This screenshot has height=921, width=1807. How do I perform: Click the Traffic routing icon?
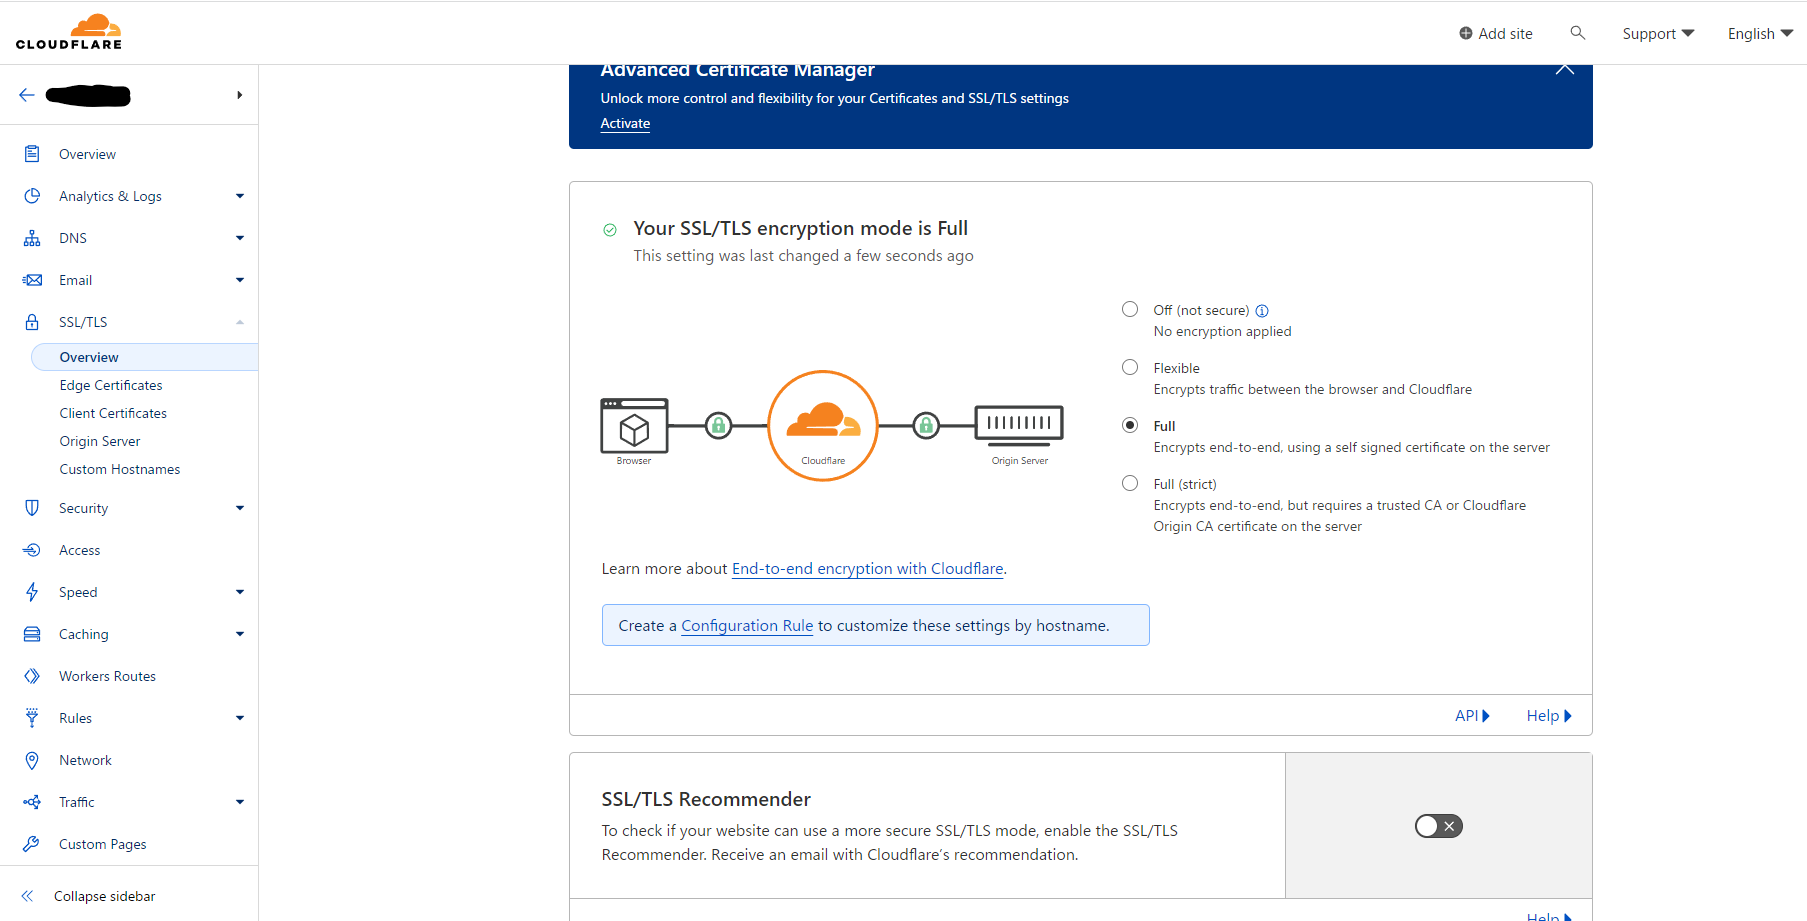32,802
